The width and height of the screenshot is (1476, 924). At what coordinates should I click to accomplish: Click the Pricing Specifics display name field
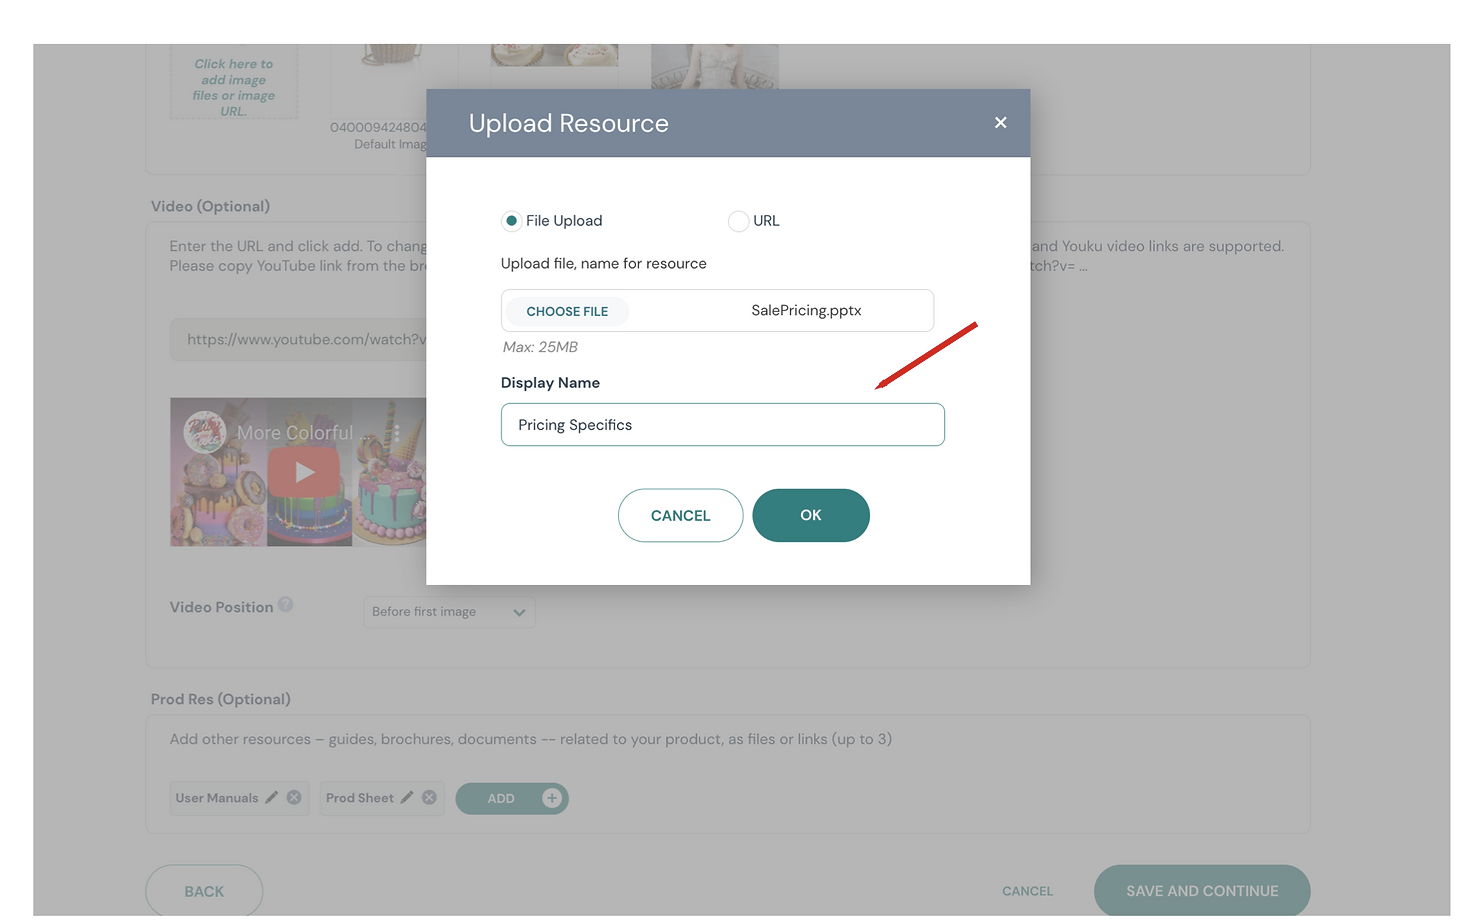pyautogui.click(x=722, y=424)
